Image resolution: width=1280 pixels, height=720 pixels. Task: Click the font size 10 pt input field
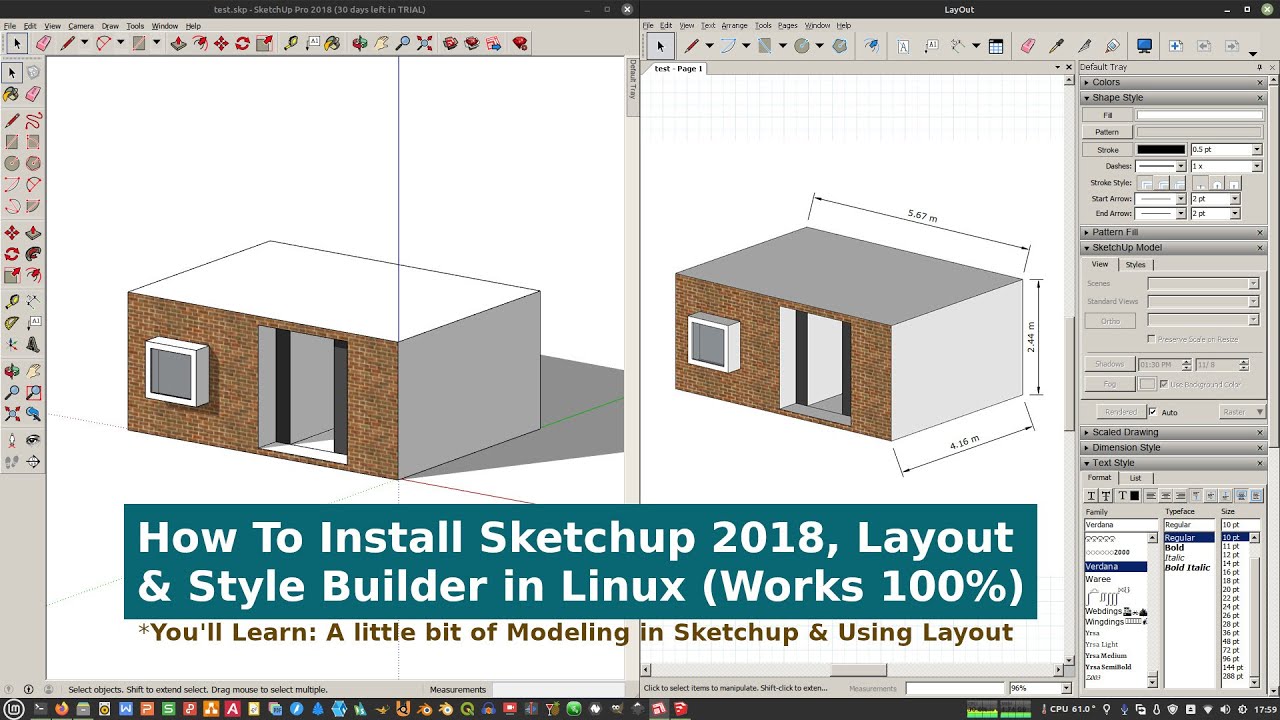point(1239,525)
